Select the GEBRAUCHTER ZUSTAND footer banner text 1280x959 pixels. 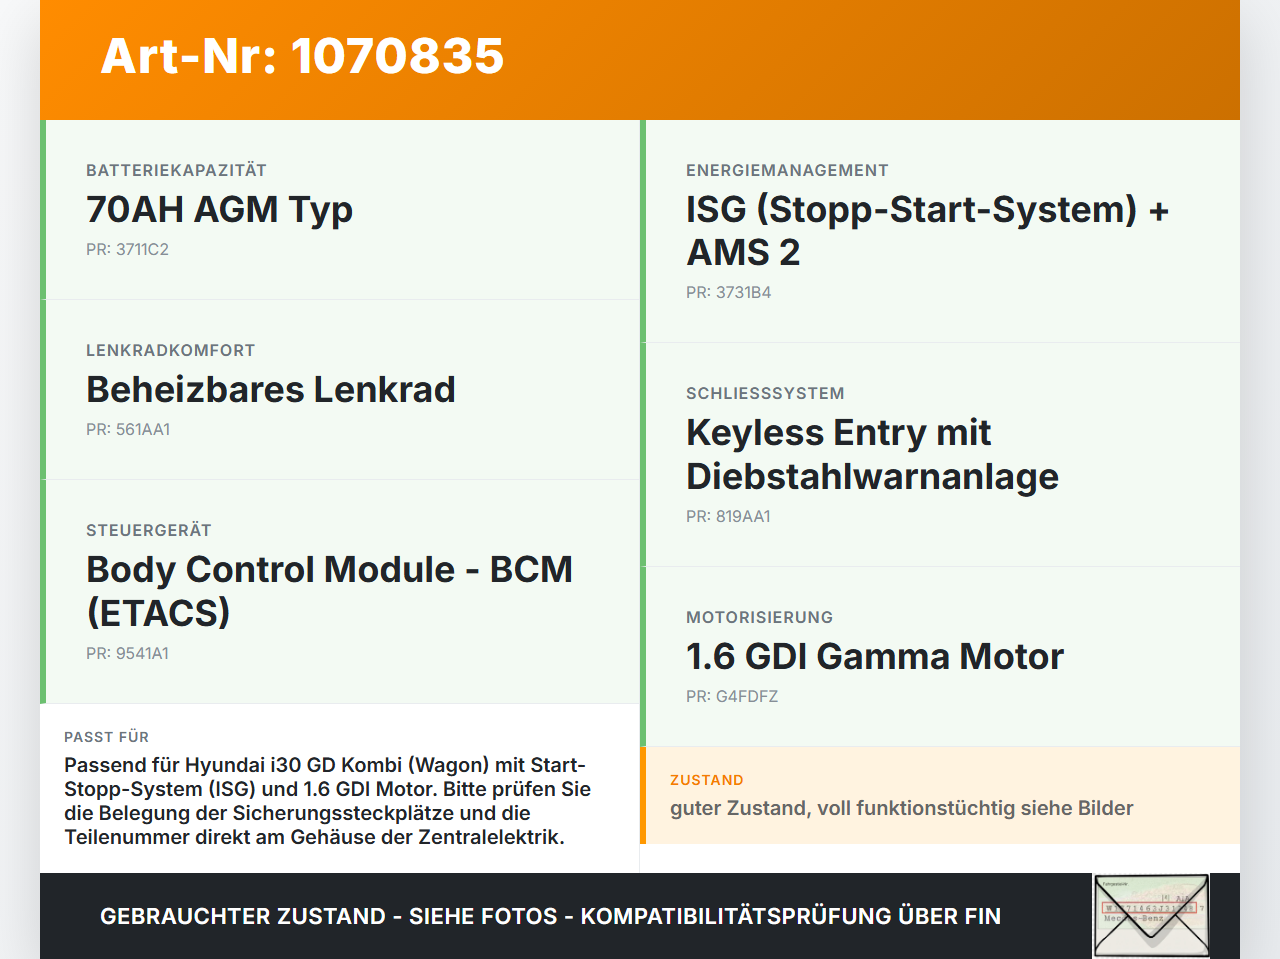pyautogui.click(x=550, y=916)
